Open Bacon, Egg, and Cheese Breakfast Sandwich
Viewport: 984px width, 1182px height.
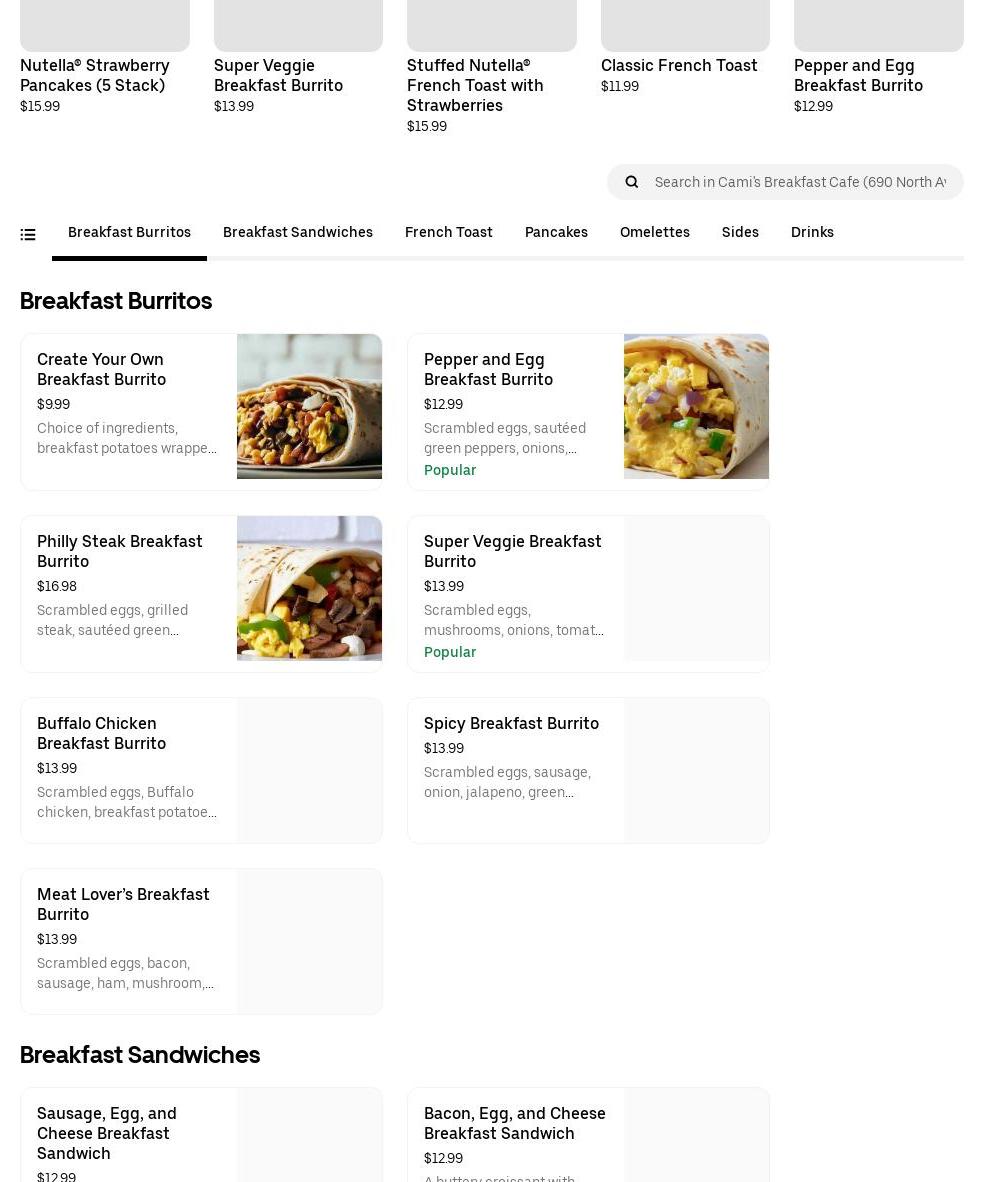coord(515,1123)
